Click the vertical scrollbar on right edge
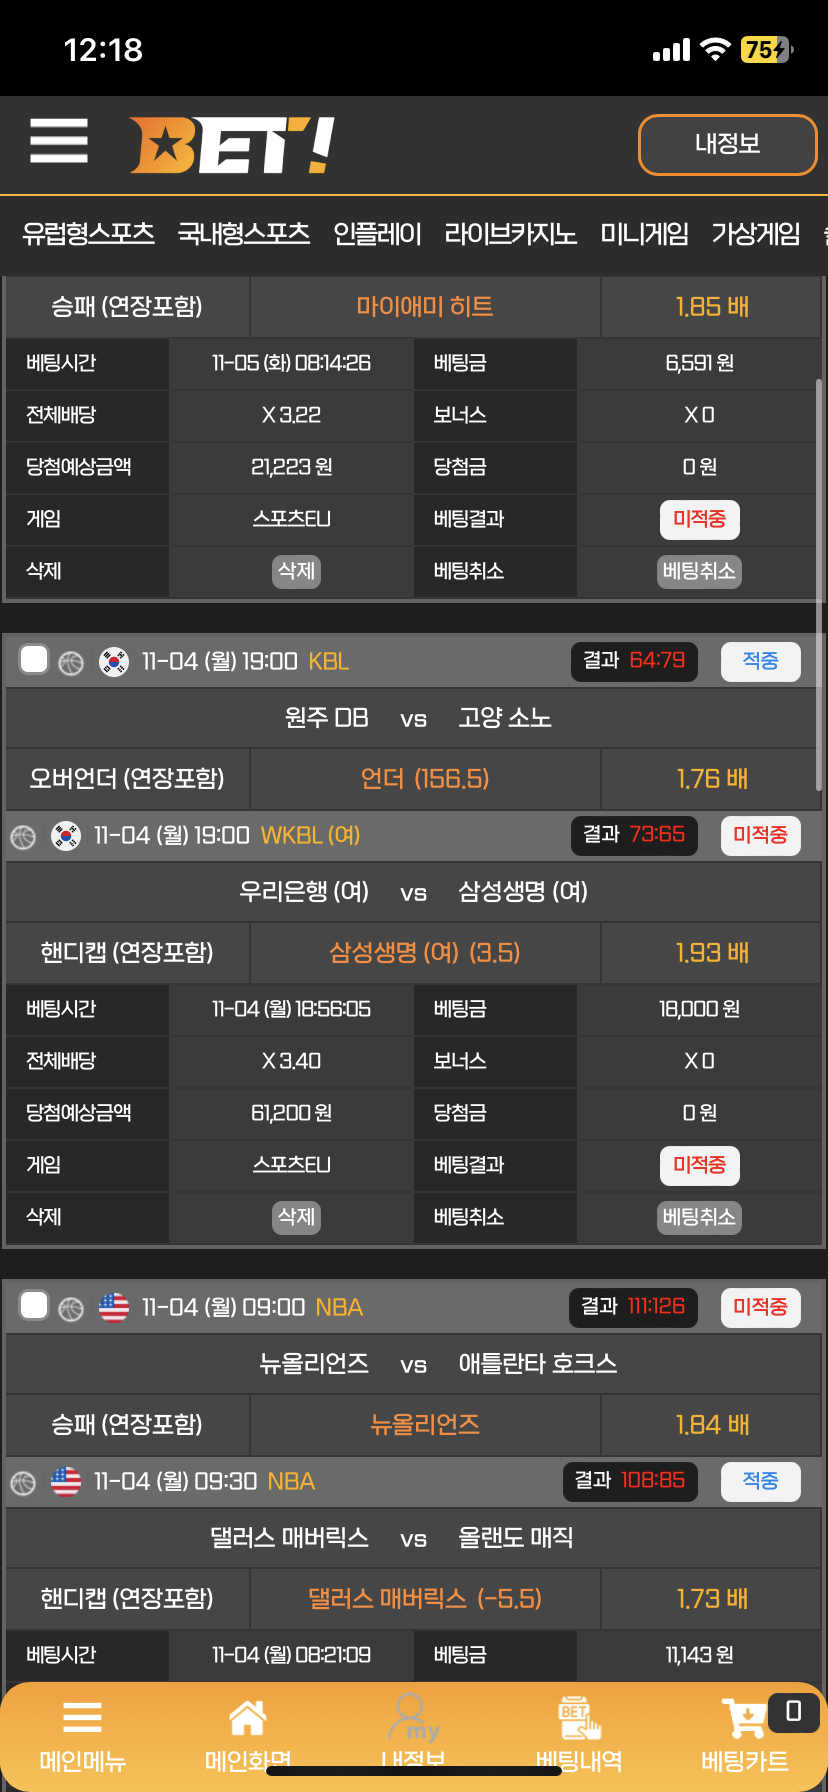 coord(820,585)
